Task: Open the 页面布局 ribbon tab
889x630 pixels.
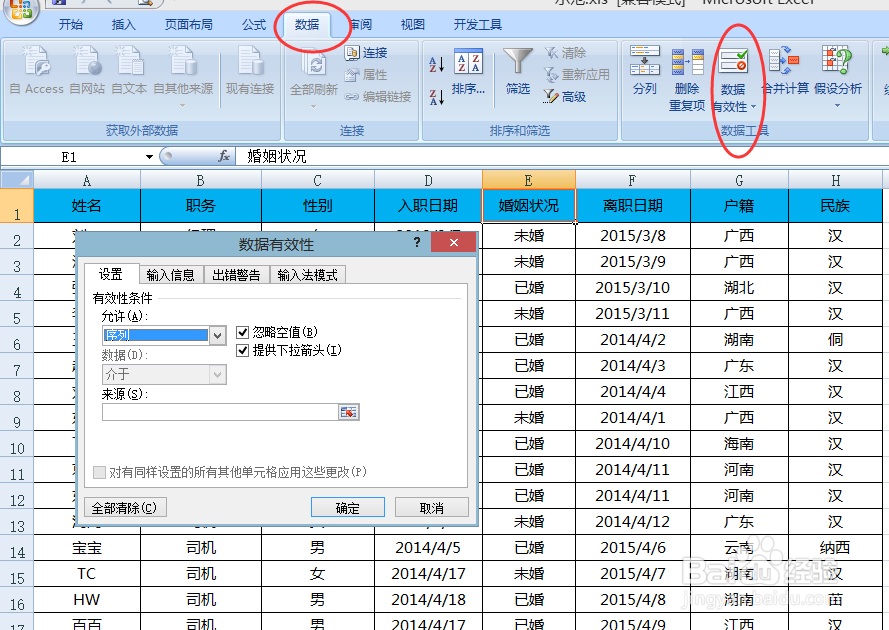Action: point(189,24)
